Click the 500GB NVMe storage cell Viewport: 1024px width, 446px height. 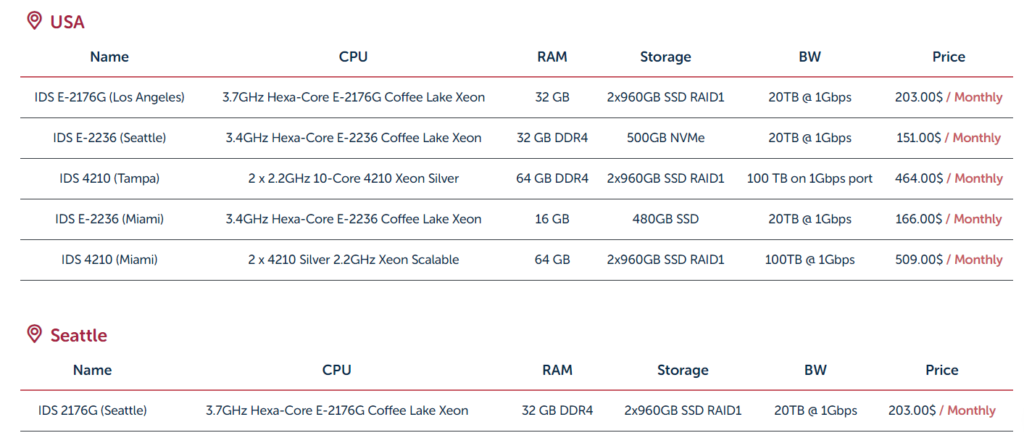[x=666, y=138]
